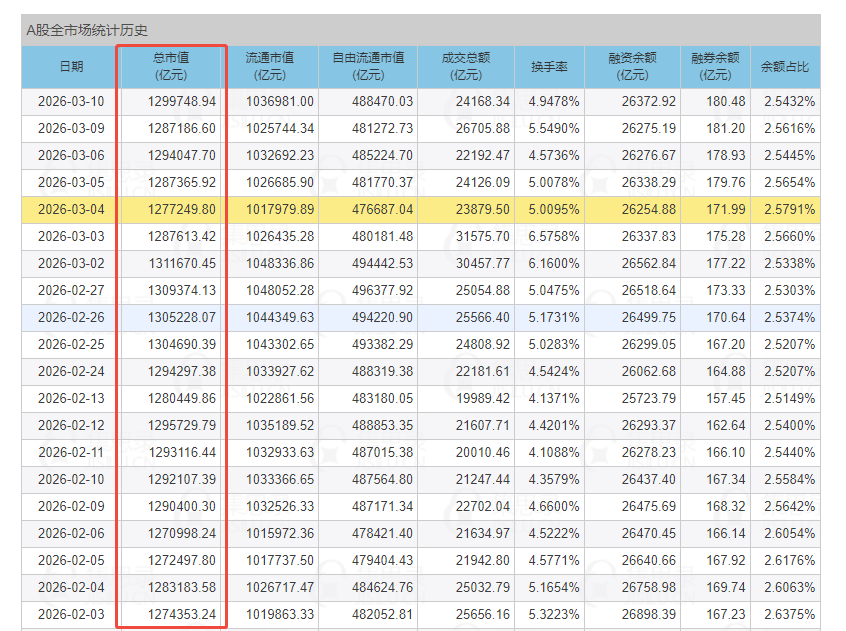
Task: Click the 融资余额 (亿元) column header
Action: pyautogui.click(x=633, y=67)
